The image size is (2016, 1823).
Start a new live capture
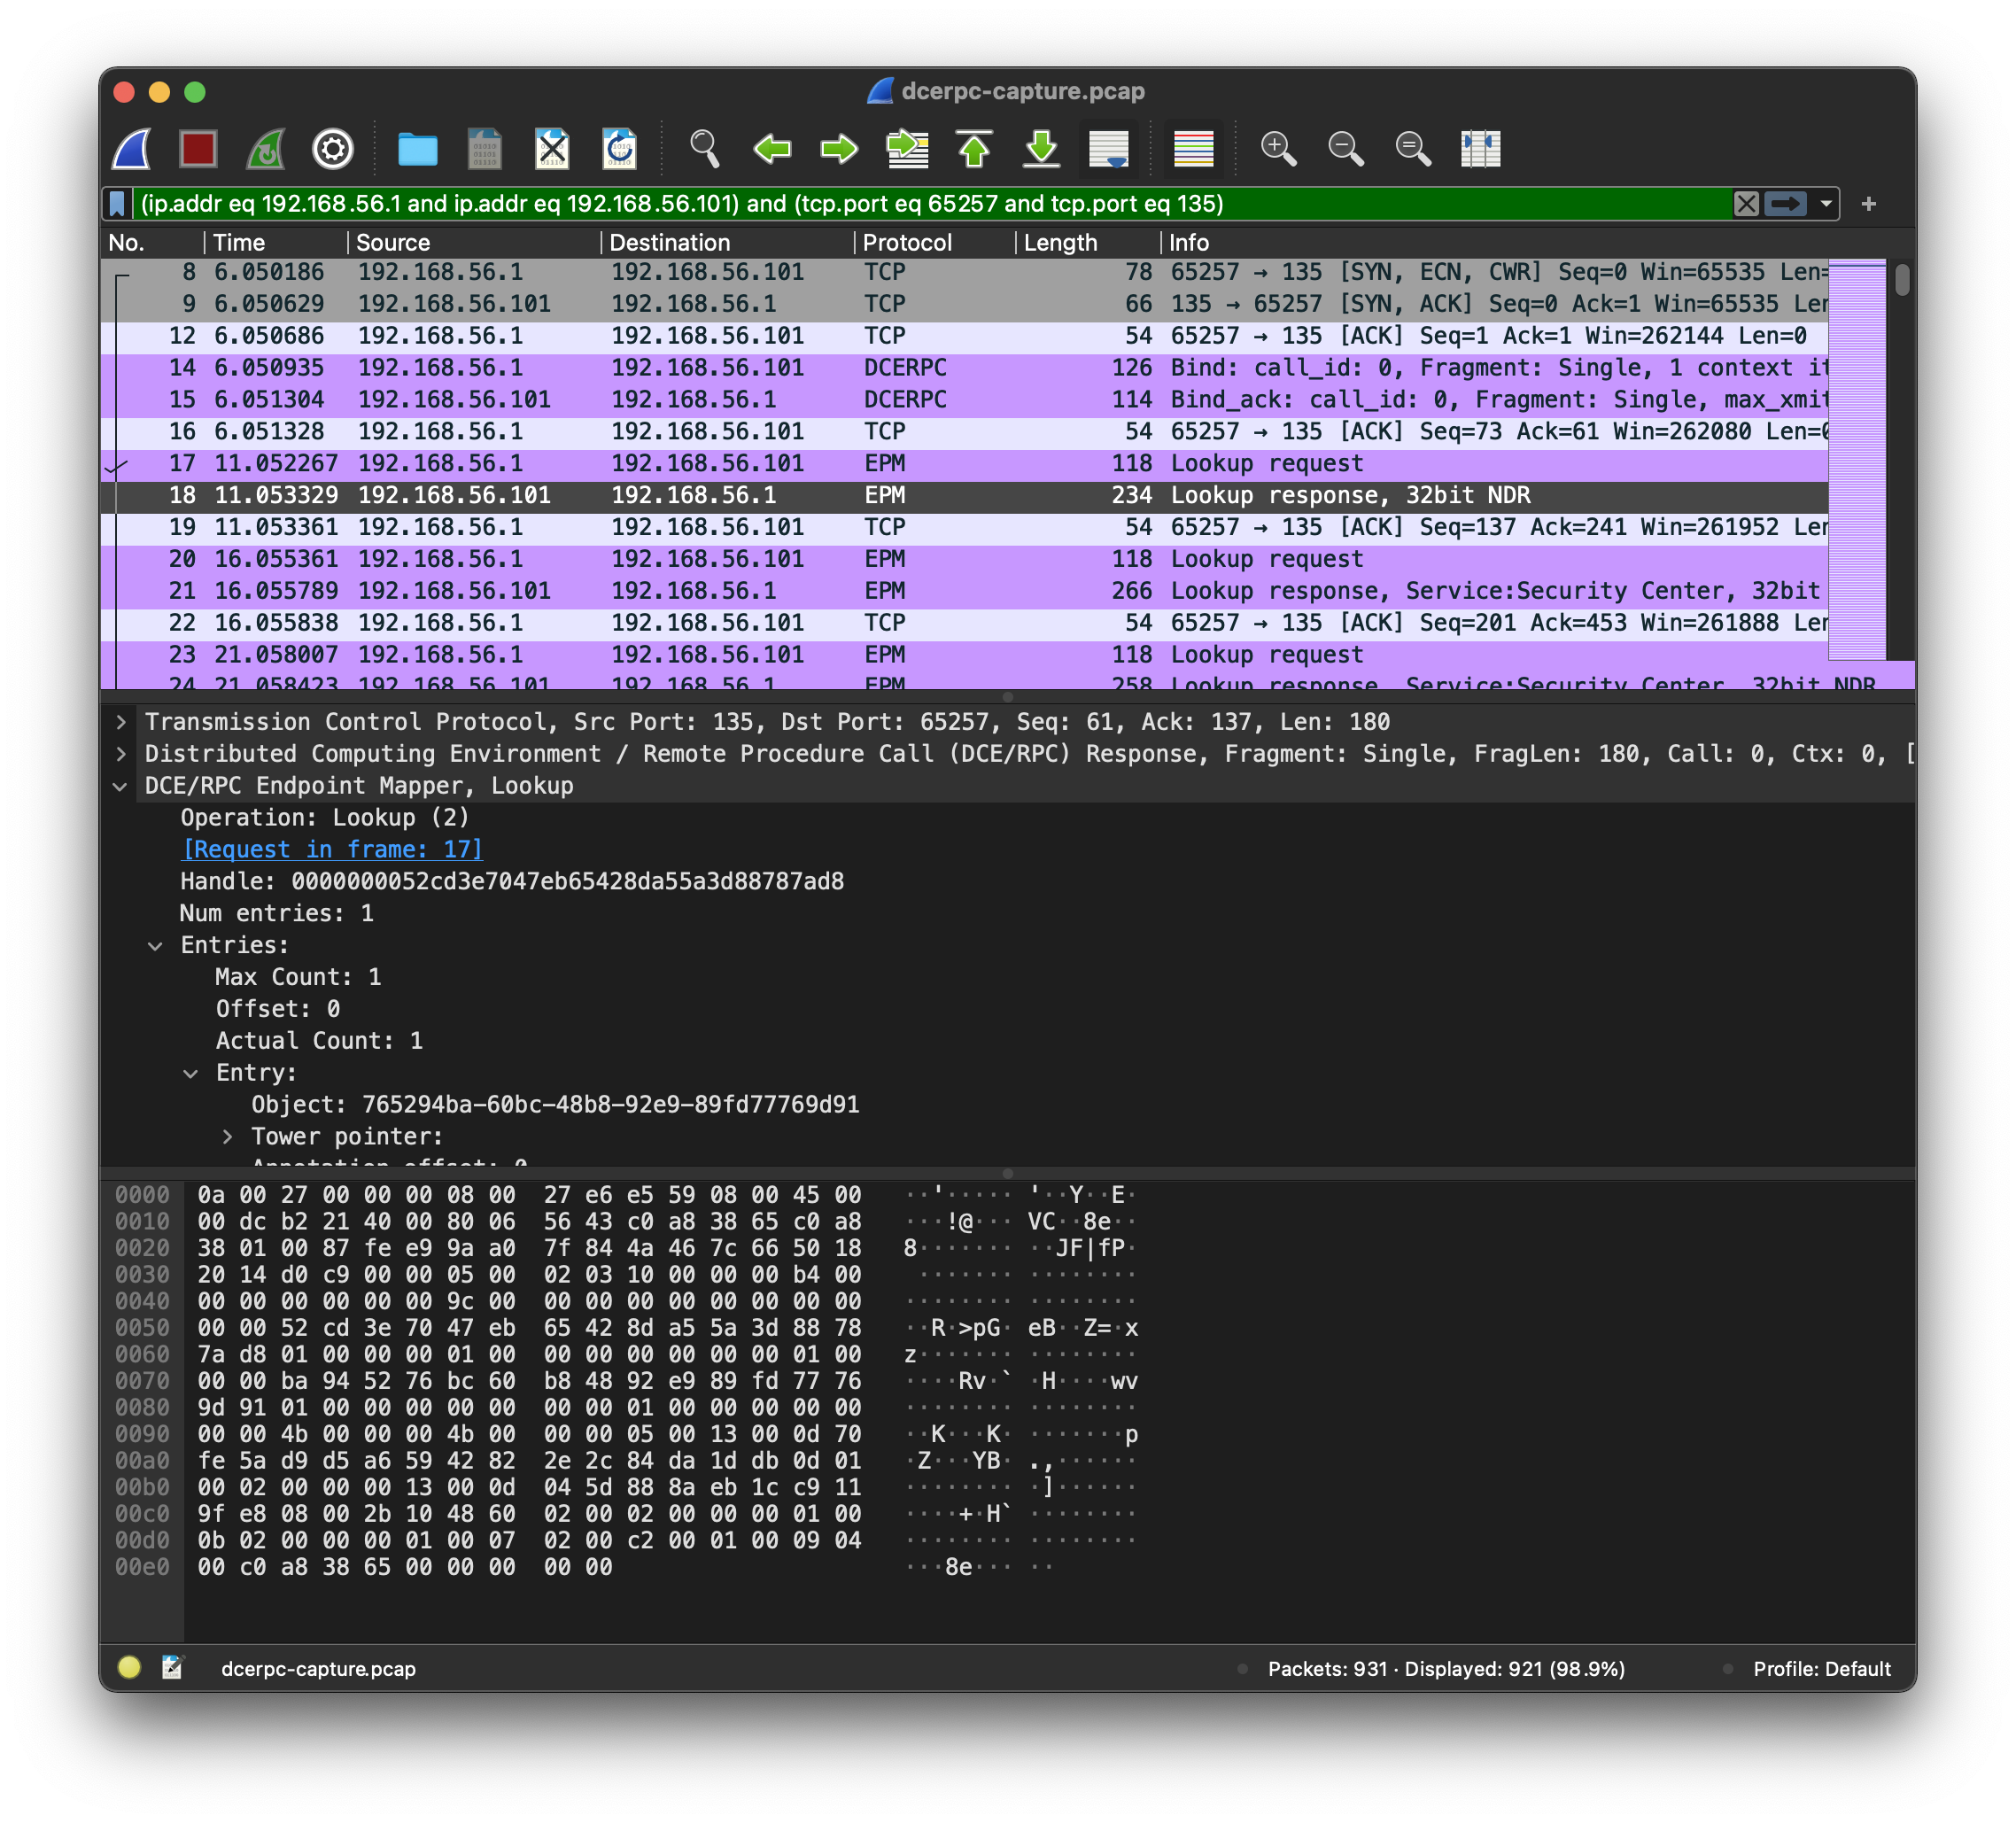coord(130,150)
